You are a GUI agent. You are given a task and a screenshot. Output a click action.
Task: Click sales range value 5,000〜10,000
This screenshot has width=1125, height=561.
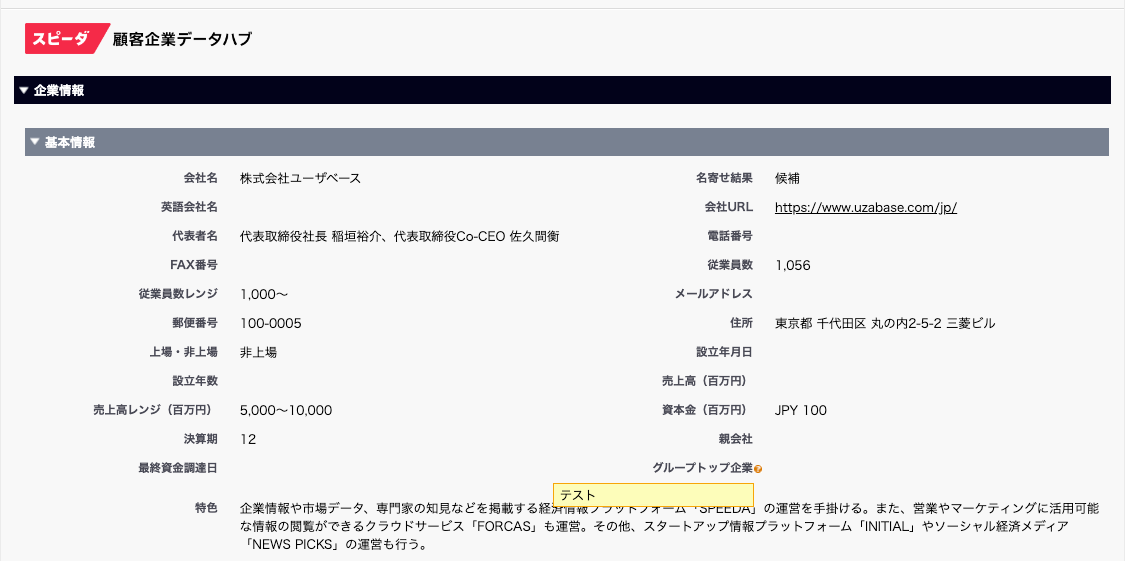coord(286,411)
